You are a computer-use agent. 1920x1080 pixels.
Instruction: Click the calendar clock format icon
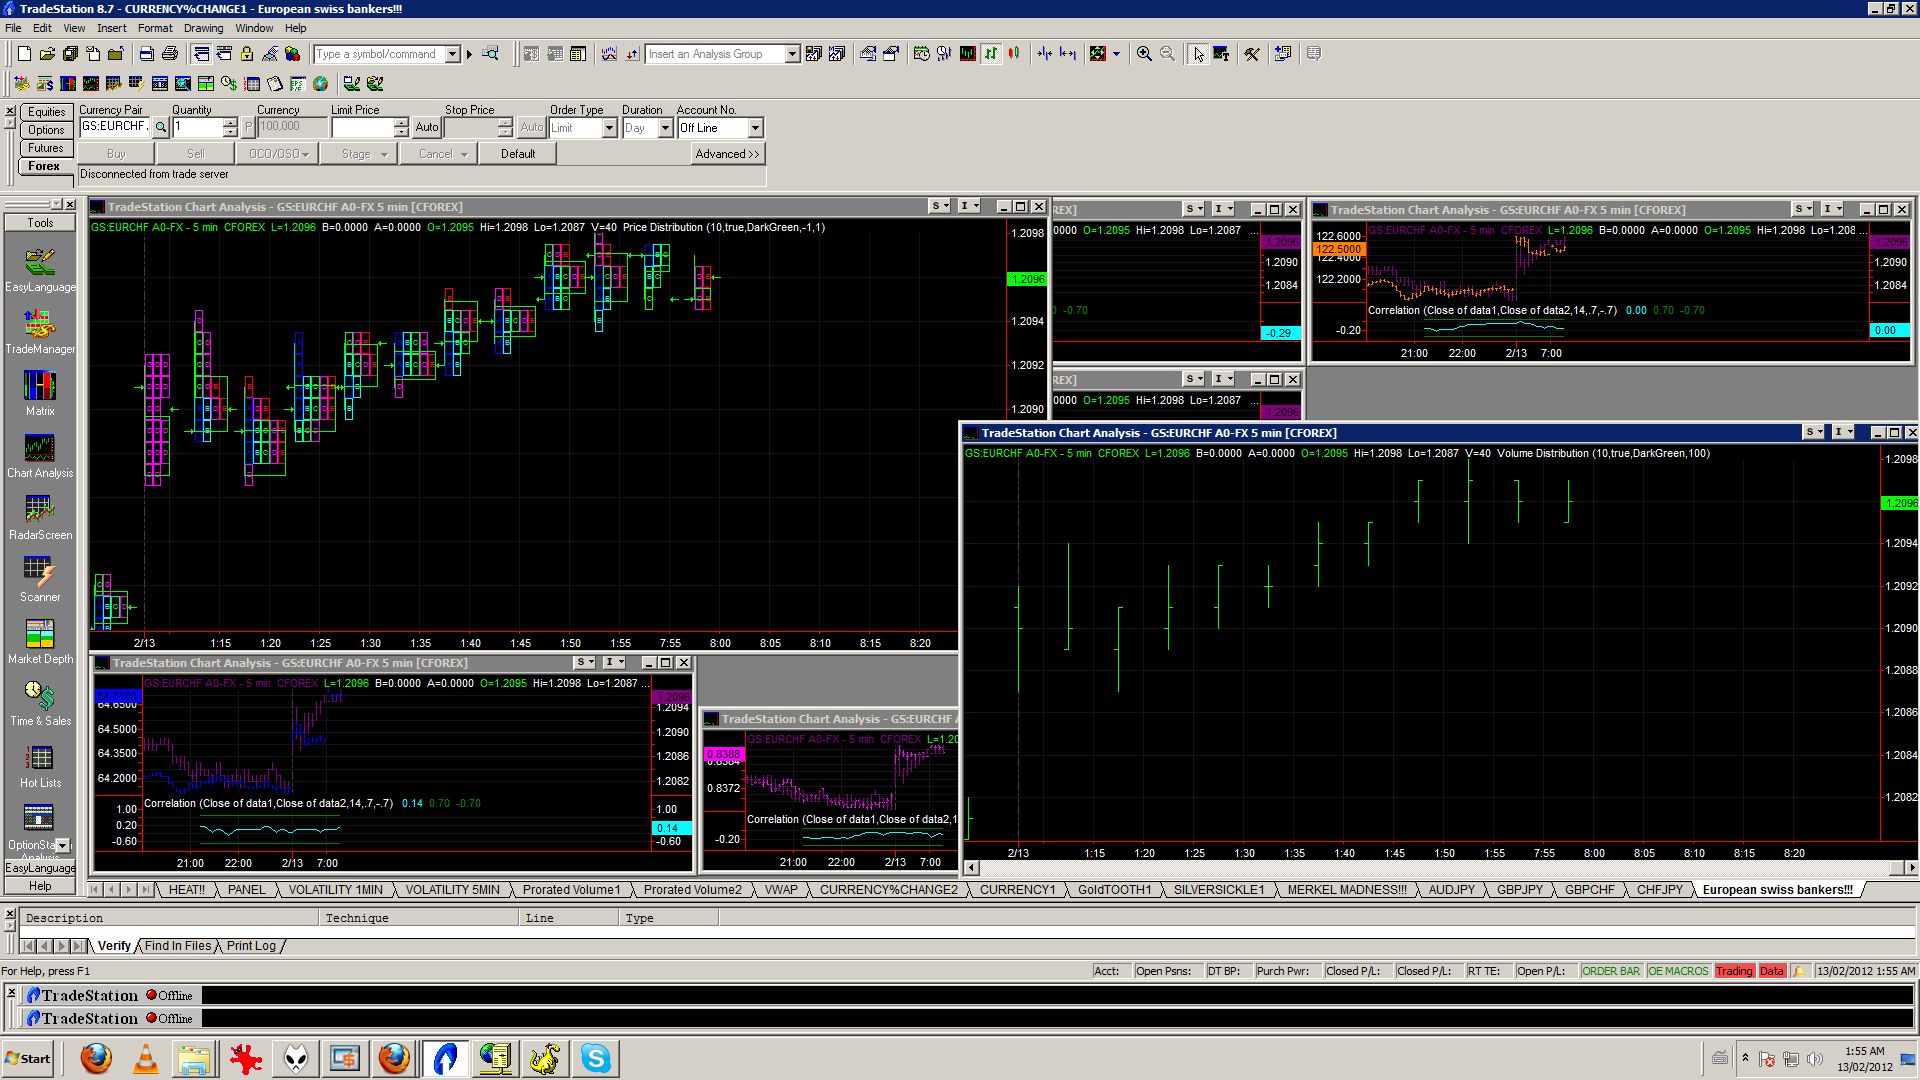922,54
